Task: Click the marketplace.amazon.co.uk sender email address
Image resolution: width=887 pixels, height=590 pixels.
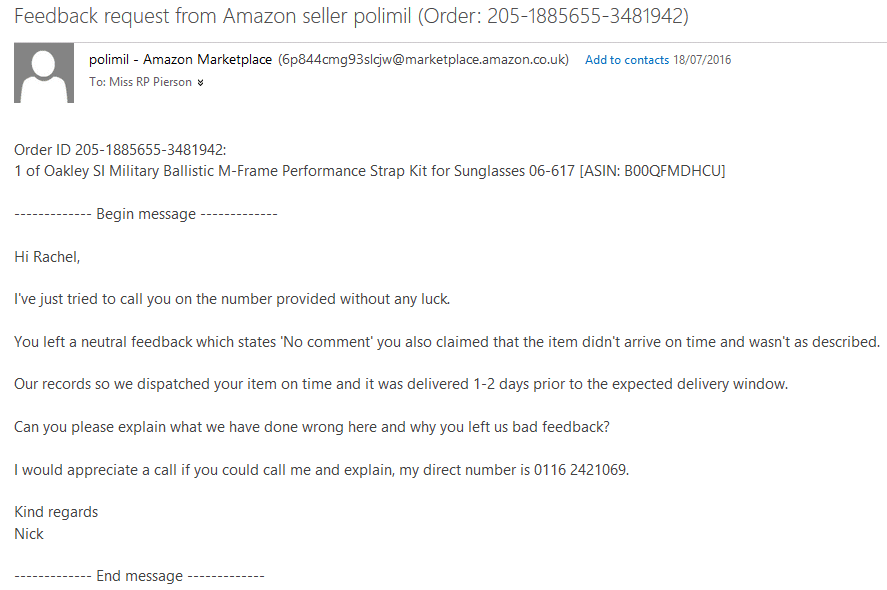Action: pos(423,59)
